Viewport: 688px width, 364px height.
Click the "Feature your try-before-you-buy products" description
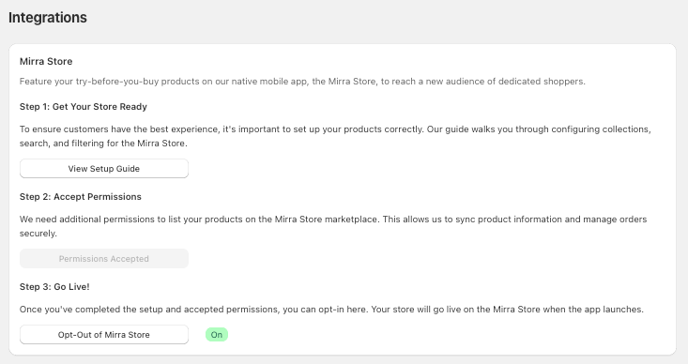click(302, 82)
